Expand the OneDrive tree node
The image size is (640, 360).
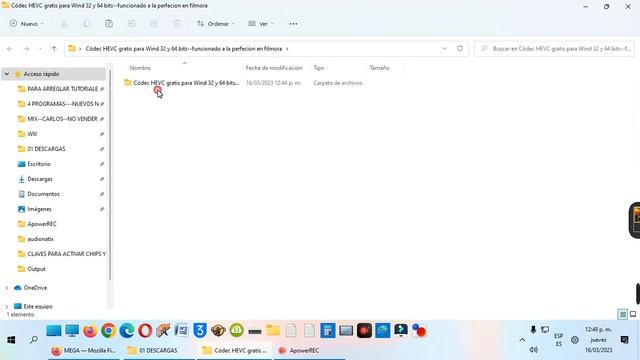(x=7, y=288)
